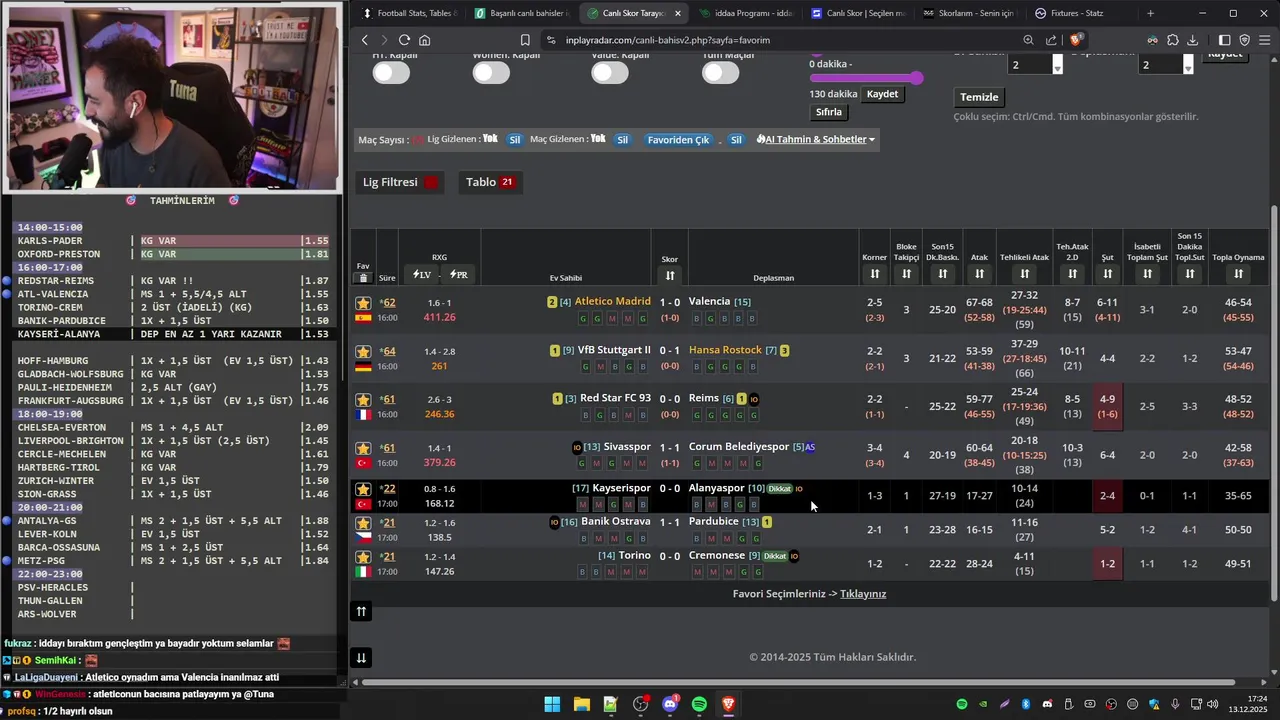Click the favorite star for Red Star FC 93 row
1280x720 pixels.
tap(363, 400)
